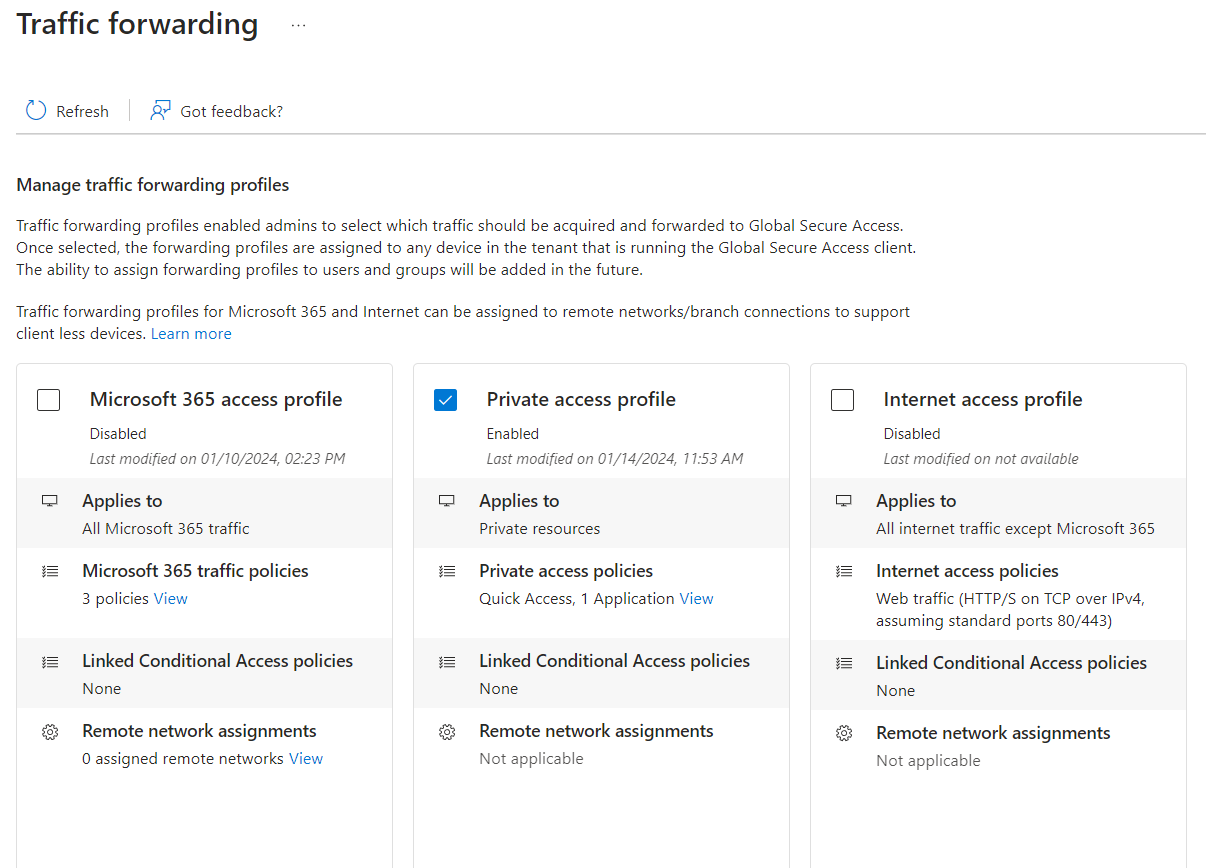Click gear icon beside Remote network assignments in Internet access card
The height and width of the screenshot is (868, 1206).
click(844, 734)
